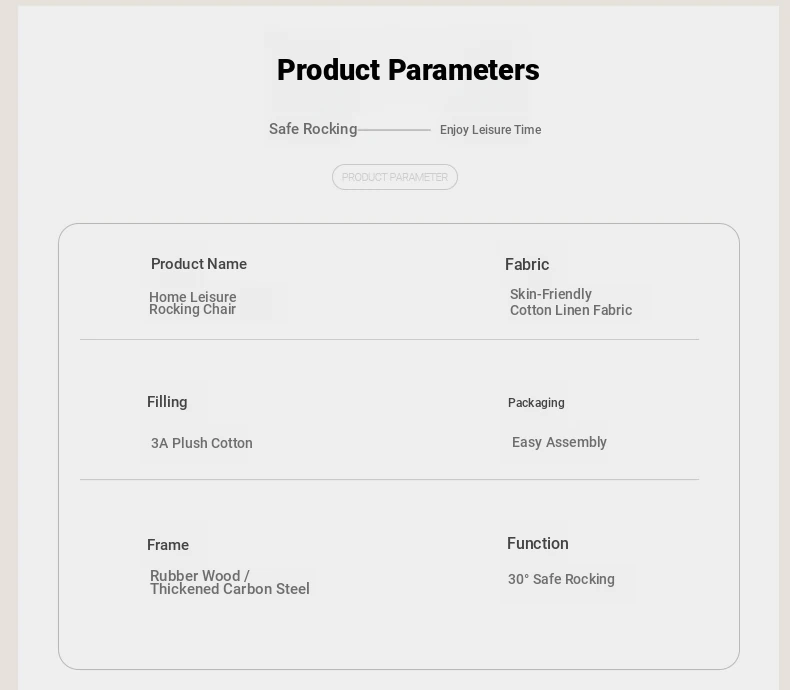This screenshot has height=690, width=790.
Task: Click the "Home Leisure Rocking Chair" value
Action: [193, 303]
